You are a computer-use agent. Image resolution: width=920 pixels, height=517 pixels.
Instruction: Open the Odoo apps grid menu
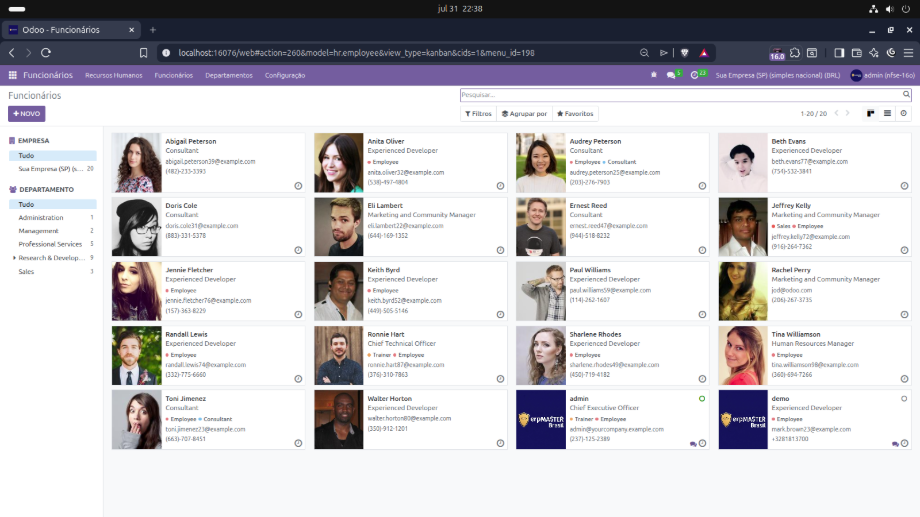(x=12, y=75)
